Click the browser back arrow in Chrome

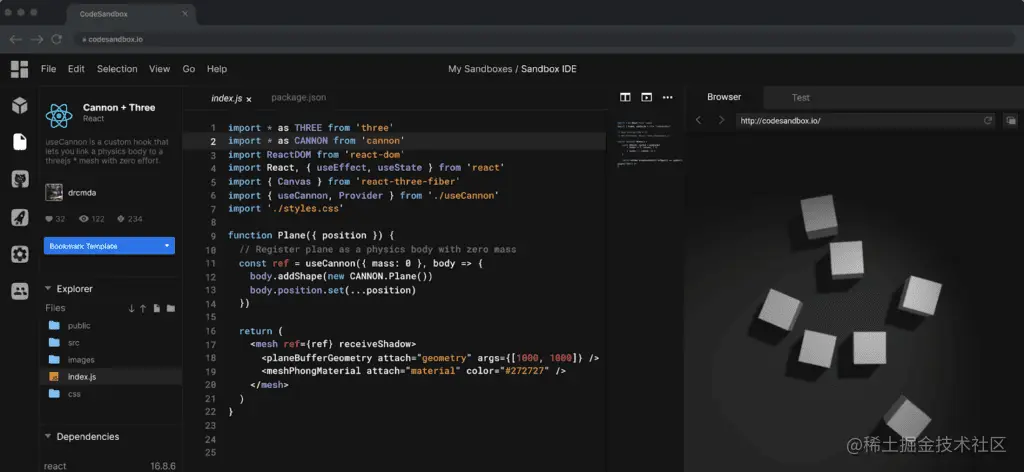(16, 39)
